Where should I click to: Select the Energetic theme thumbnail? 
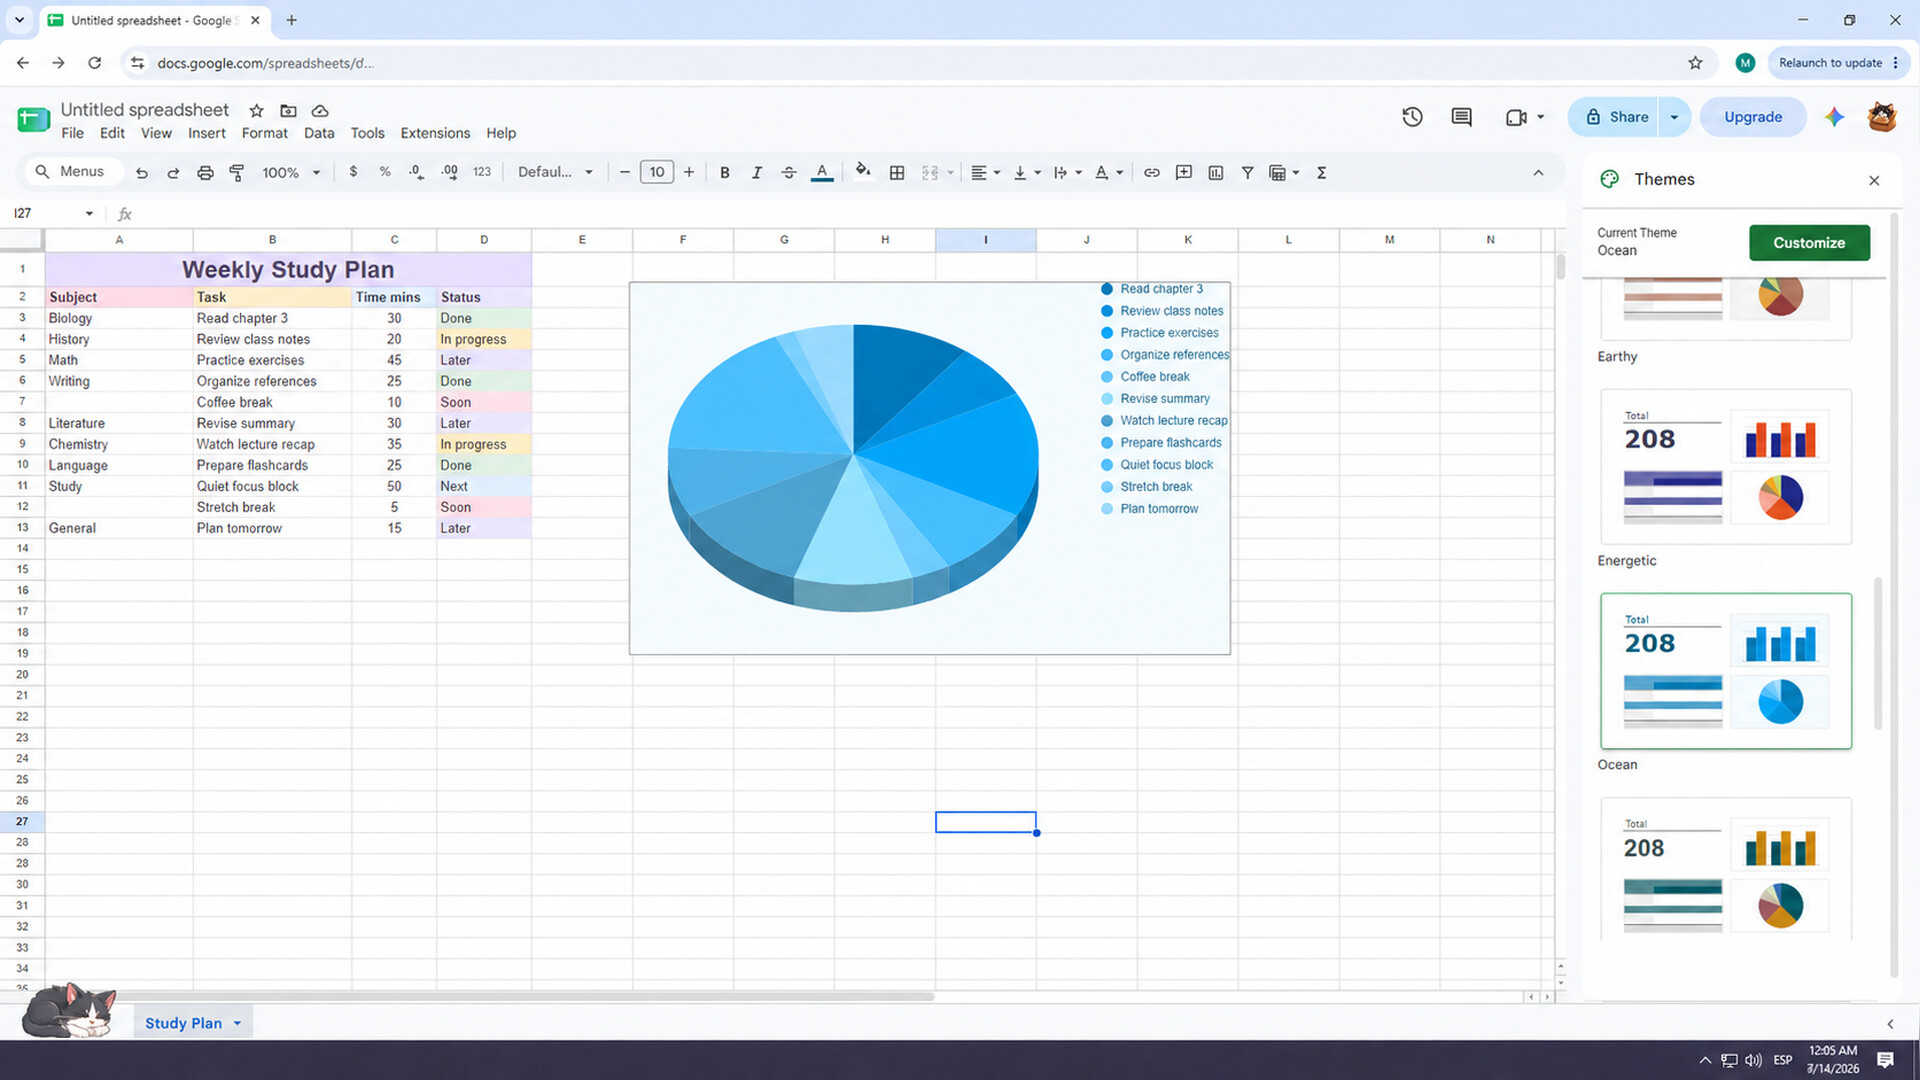tap(1726, 467)
